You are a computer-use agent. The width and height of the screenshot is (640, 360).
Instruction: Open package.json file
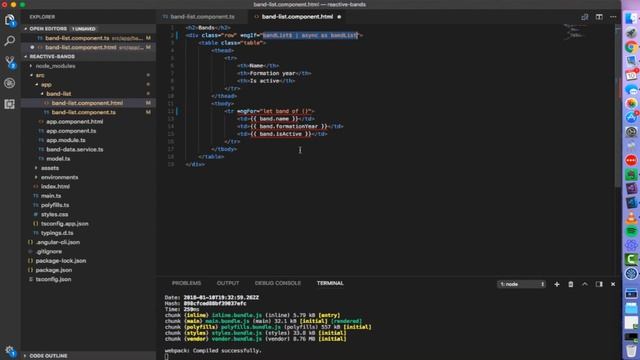[89, 270]
